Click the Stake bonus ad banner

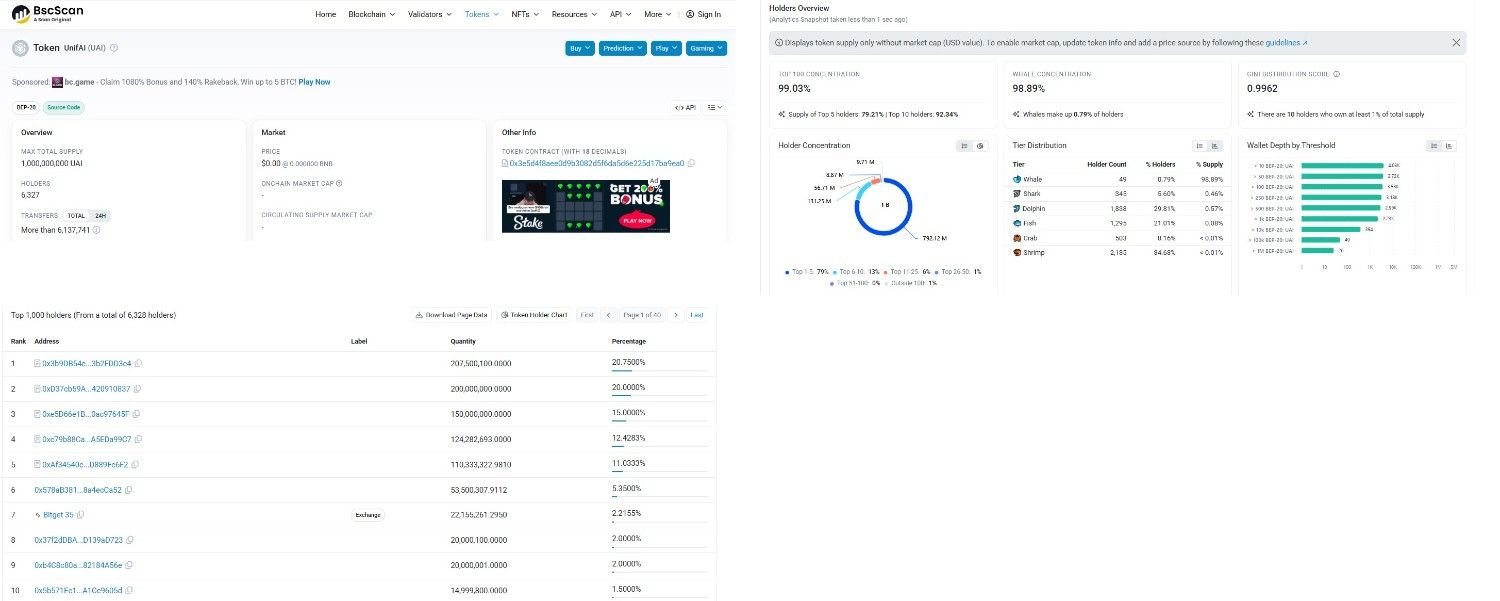(586, 205)
